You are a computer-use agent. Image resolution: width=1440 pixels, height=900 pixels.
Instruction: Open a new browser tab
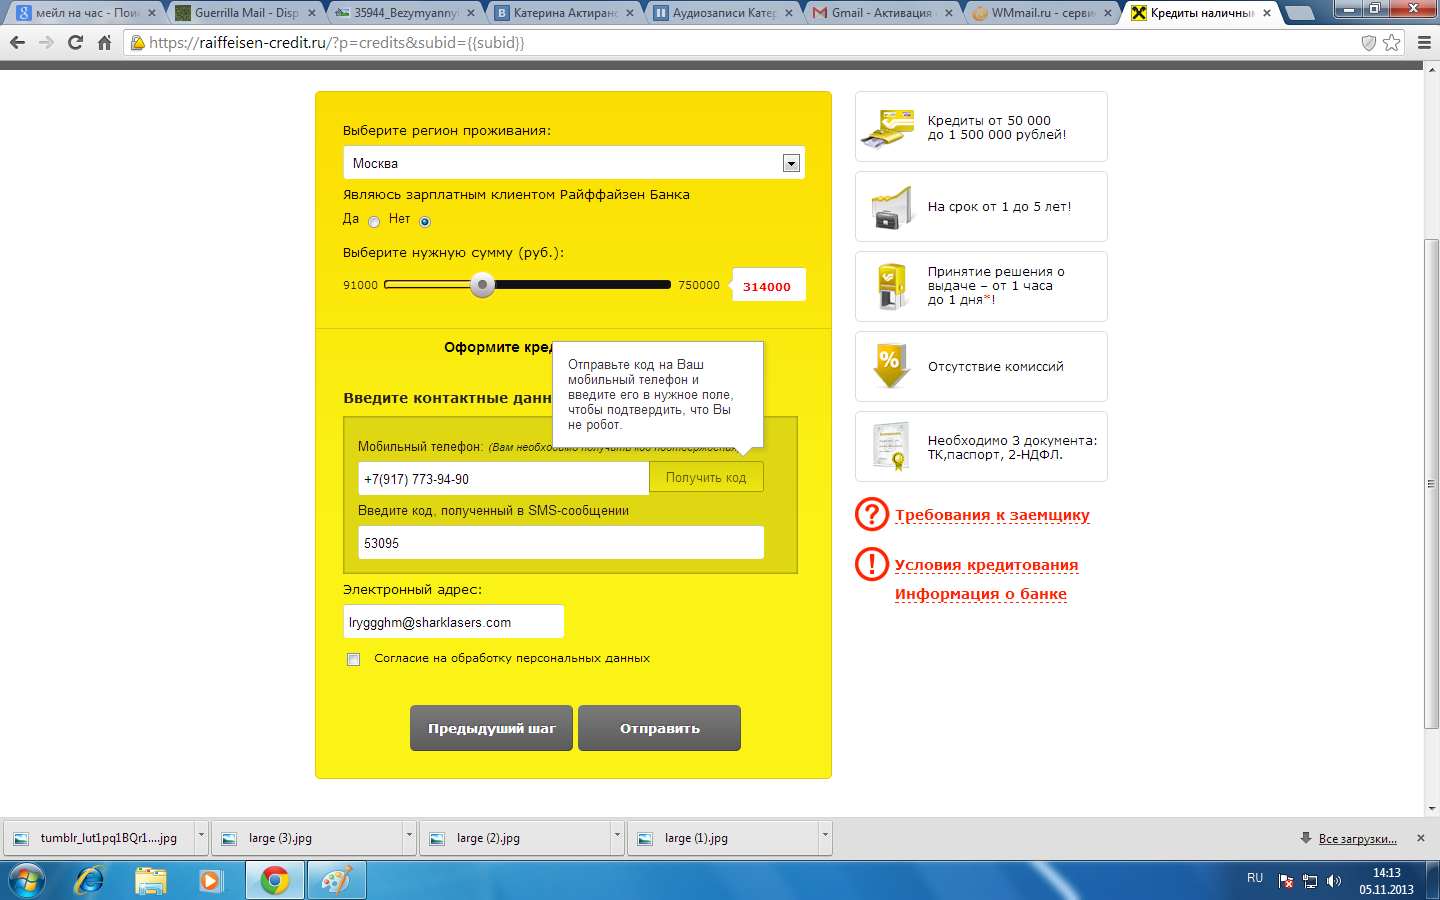(x=1299, y=13)
